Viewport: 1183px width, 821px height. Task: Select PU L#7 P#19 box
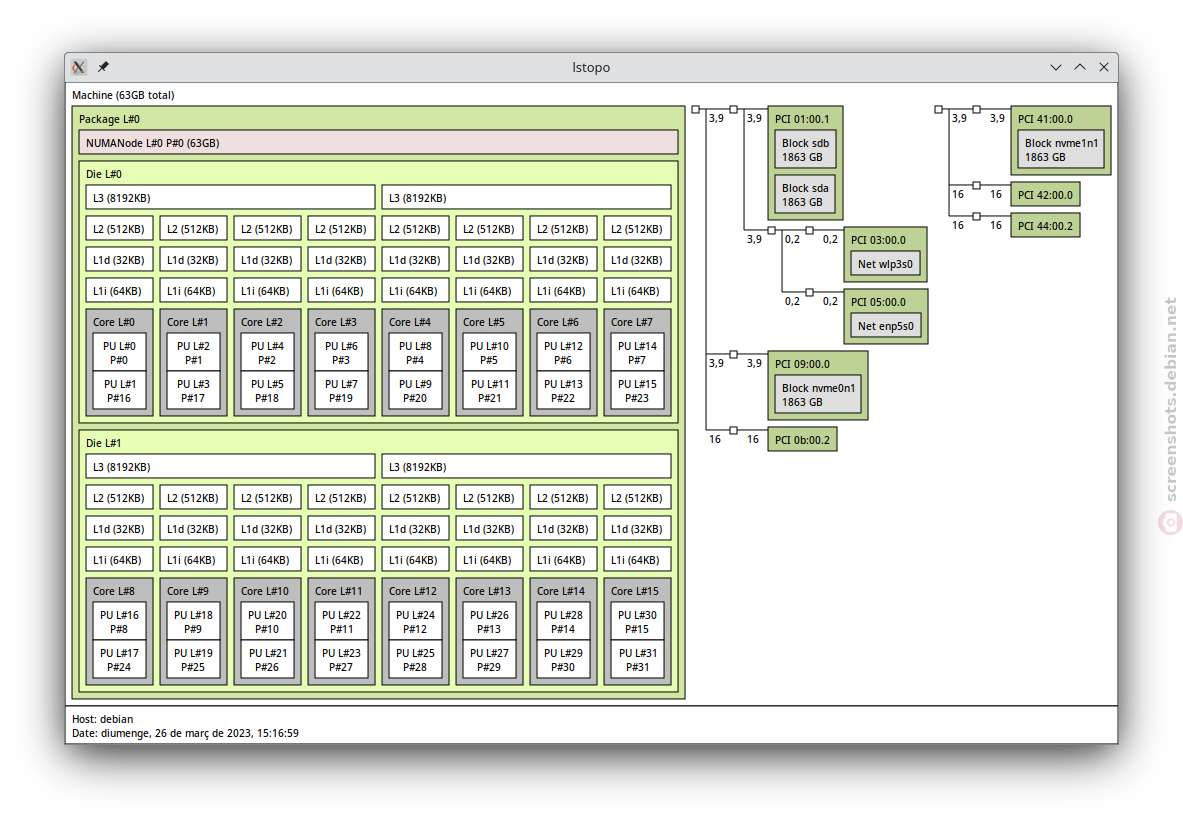[x=341, y=391]
